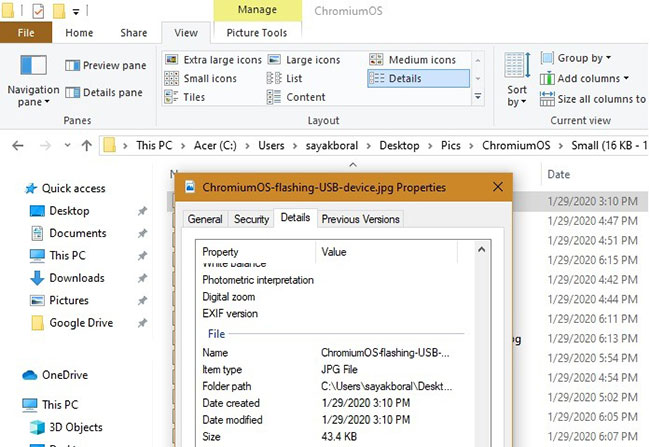Switch to the Home ribbon tab
Image resolution: width=650 pixels, height=447 pixels.
[79, 33]
